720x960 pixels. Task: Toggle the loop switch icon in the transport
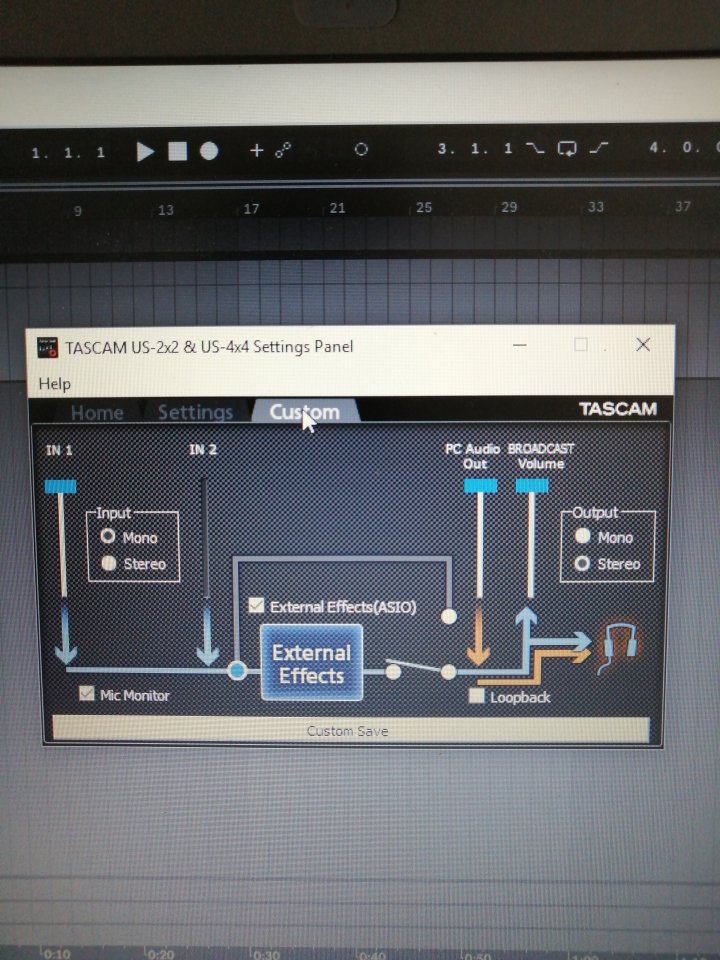click(567, 148)
